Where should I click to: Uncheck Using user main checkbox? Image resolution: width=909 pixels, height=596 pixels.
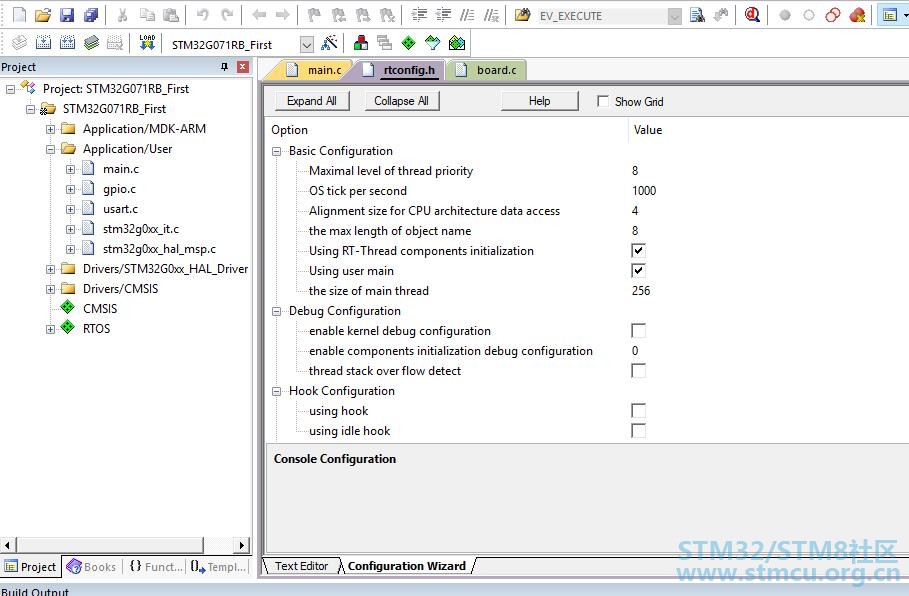coord(638,271)
